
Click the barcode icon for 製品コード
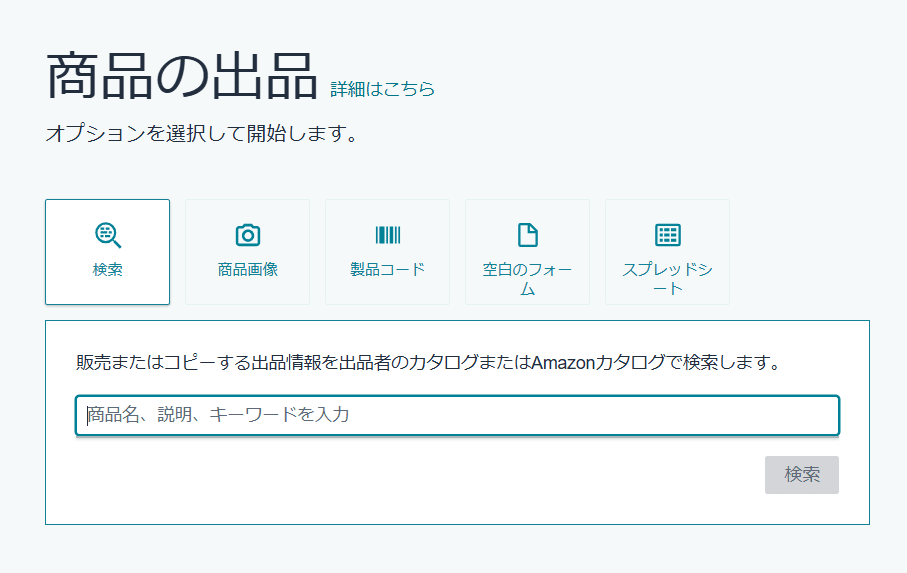(x=388, y=235)
